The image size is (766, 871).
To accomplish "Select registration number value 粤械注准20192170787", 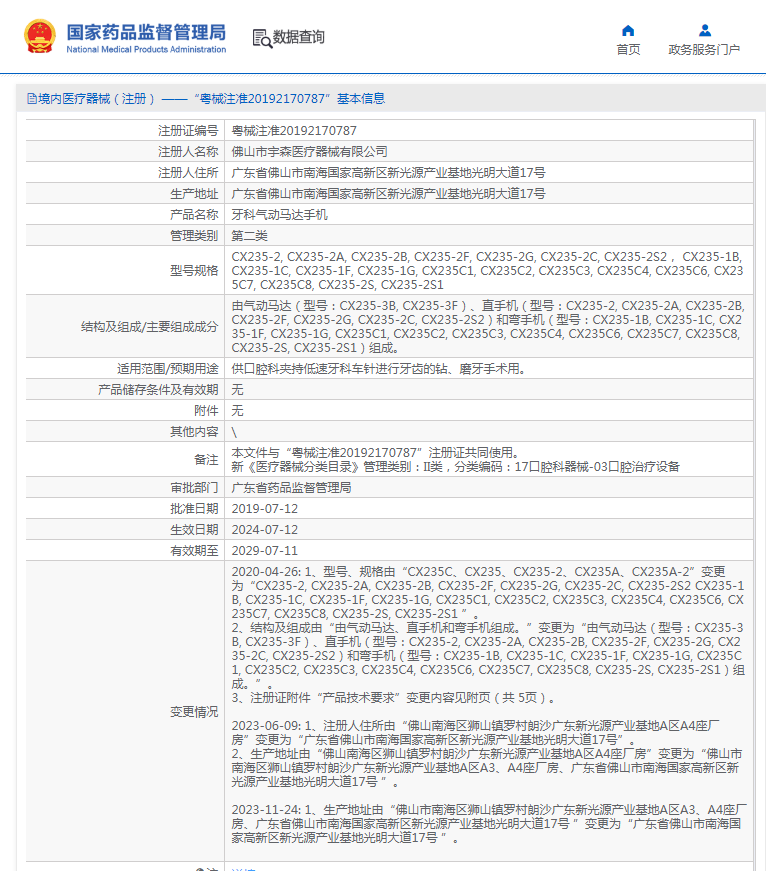I will [294, 131].
